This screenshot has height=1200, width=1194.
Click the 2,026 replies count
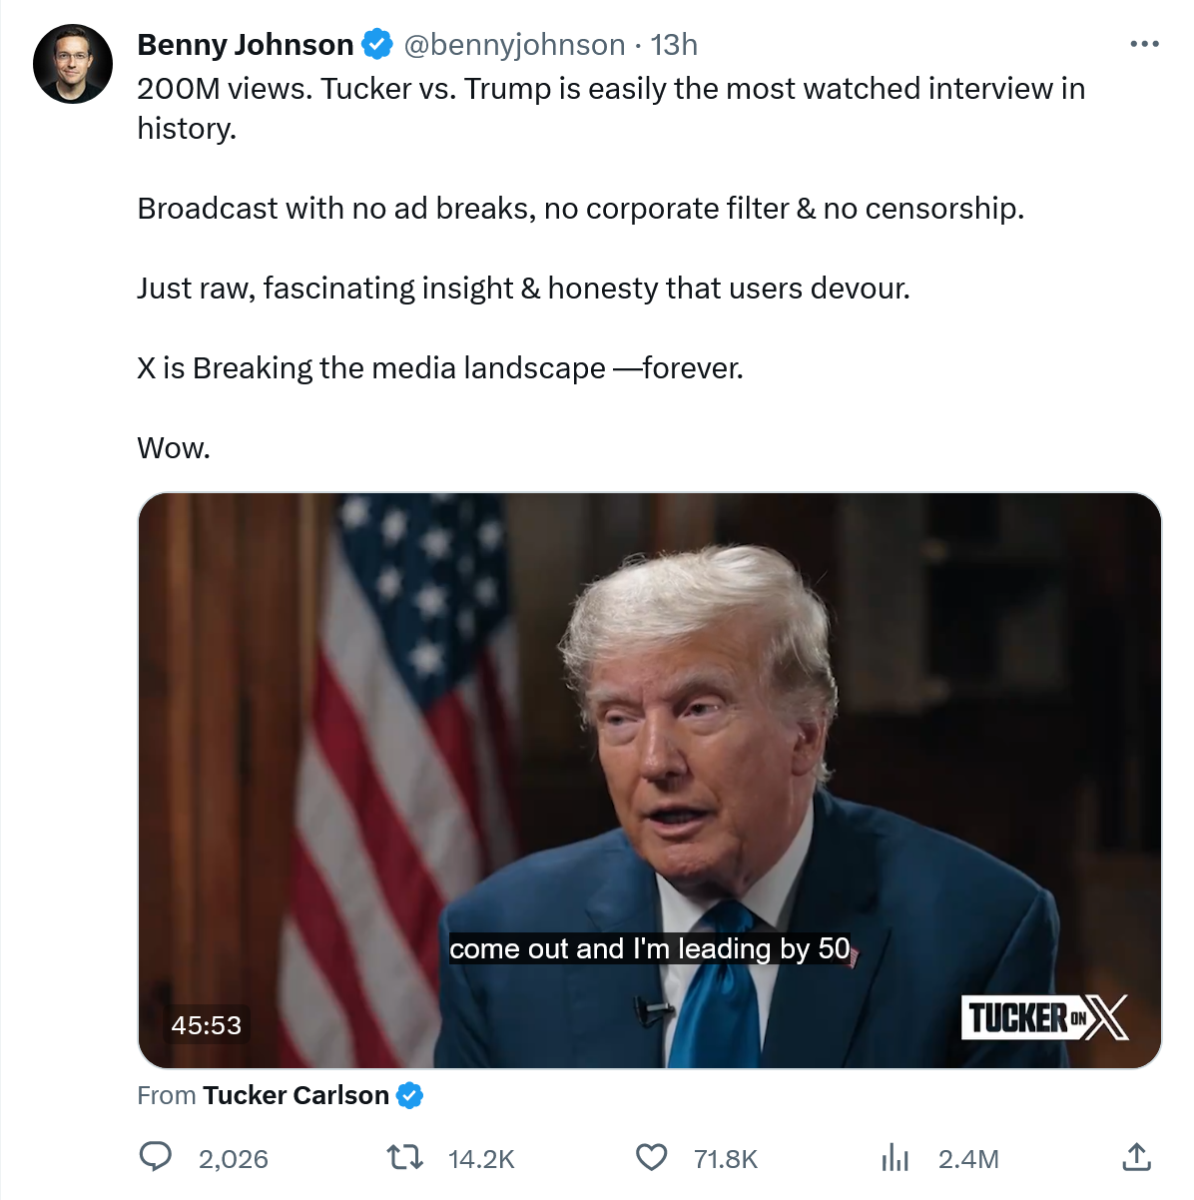coord(233,1159)
